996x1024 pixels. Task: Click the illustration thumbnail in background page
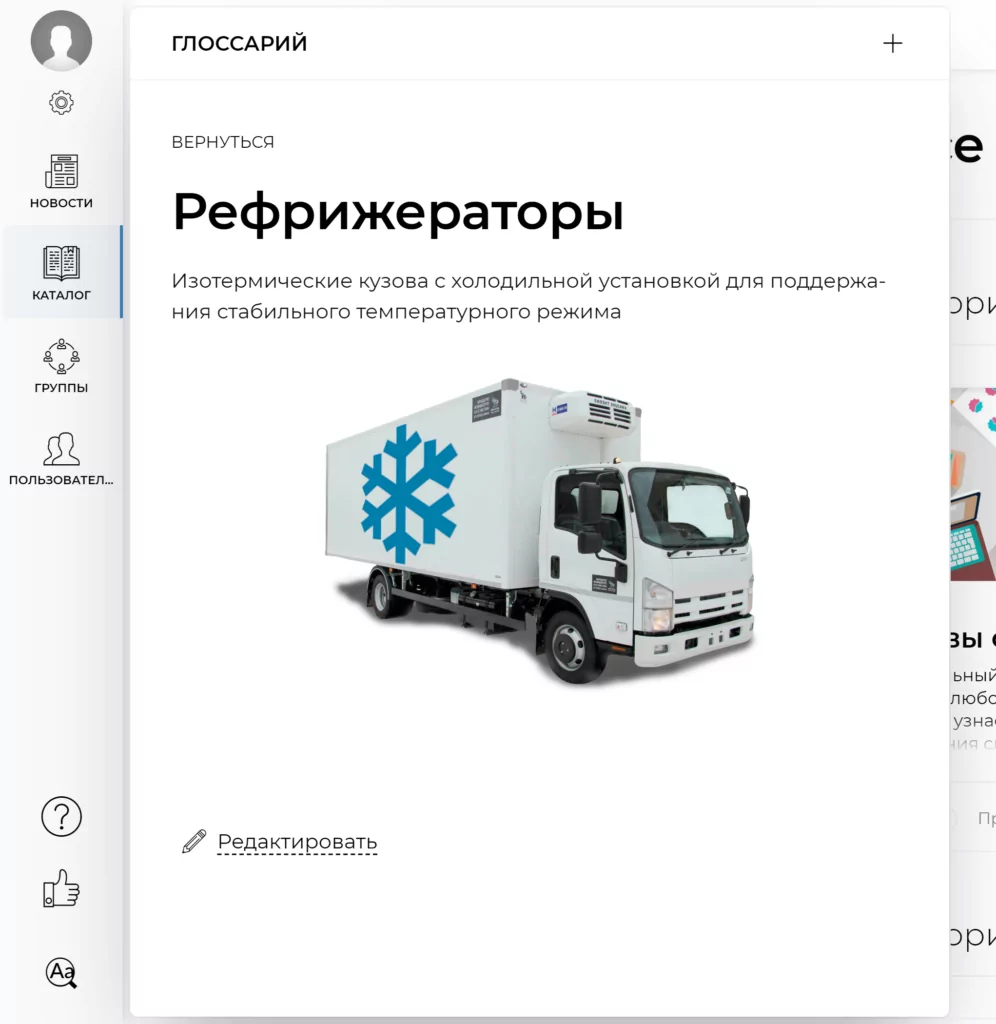point(973,484)
